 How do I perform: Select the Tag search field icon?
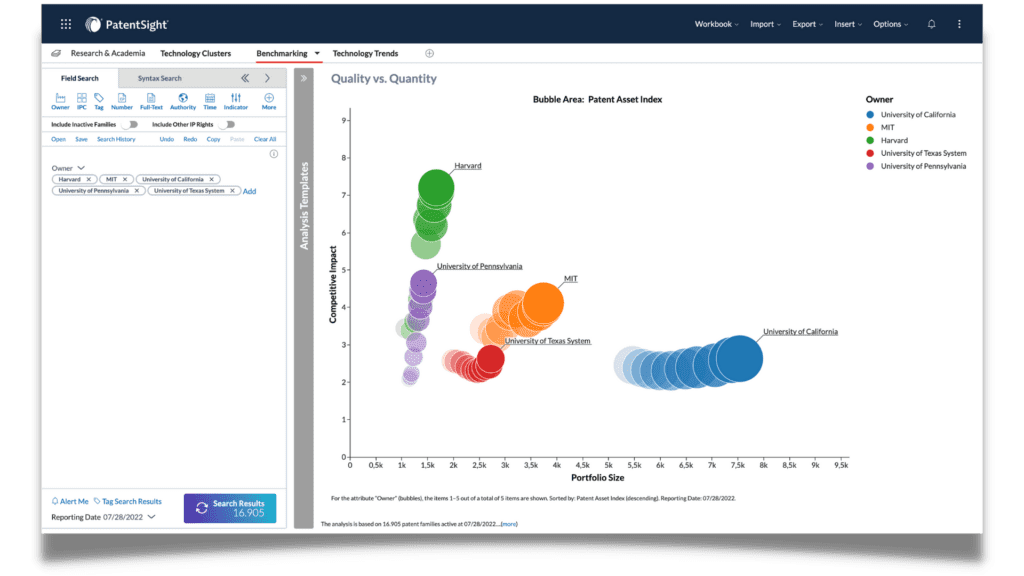(99, 101)
